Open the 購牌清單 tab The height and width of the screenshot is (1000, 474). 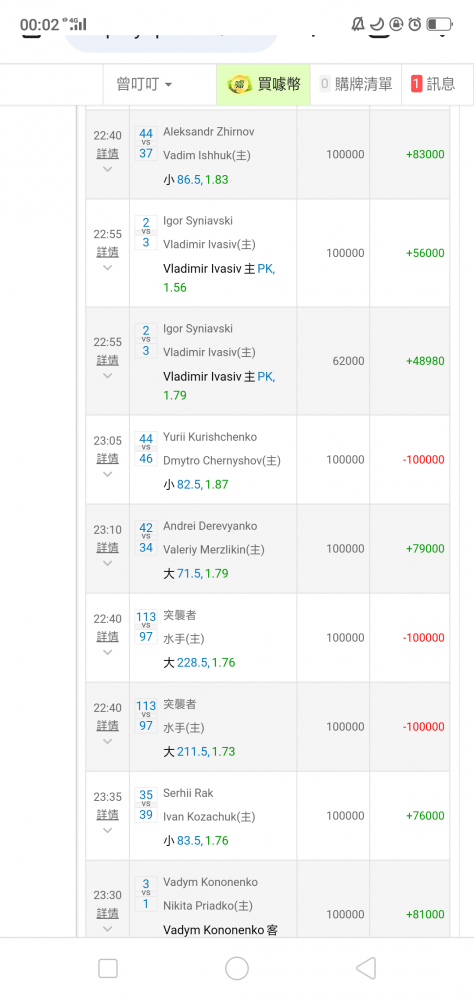tap(356, 84)
